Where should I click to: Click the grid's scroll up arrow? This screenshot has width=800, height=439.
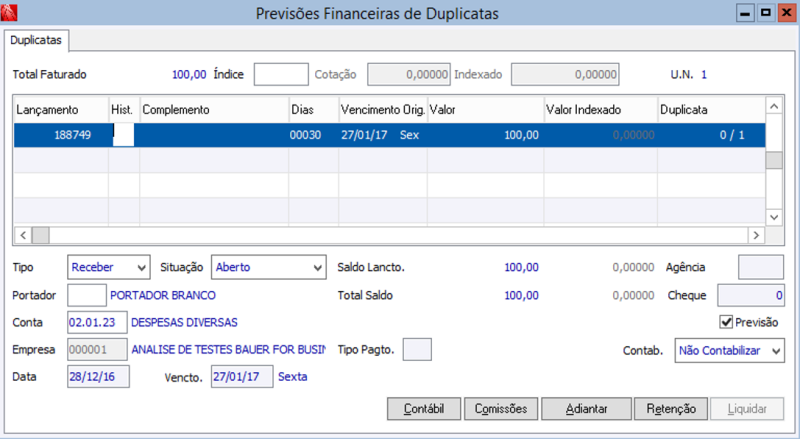[x=774, y=106]
